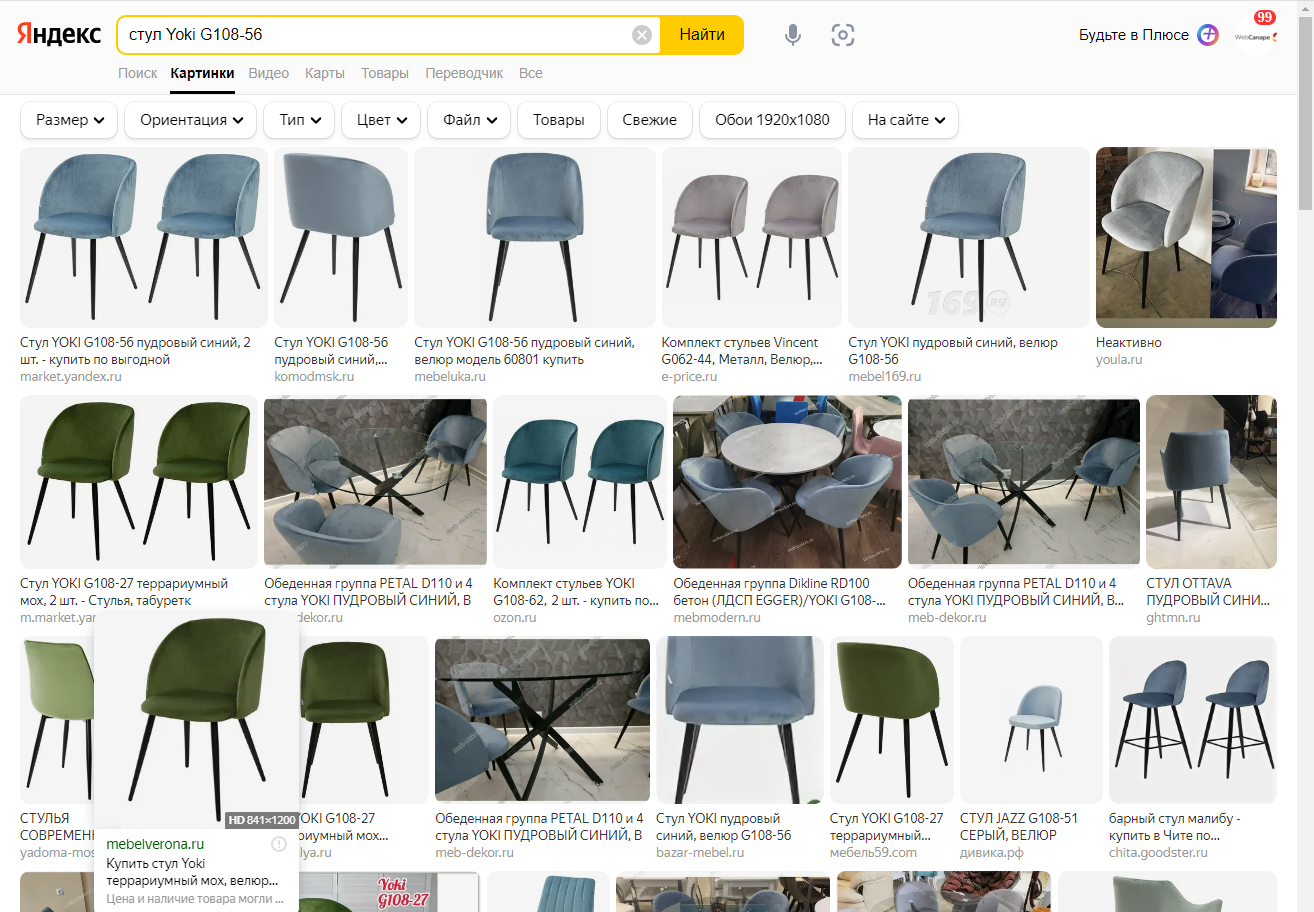Click the Найти search button
The image size is (1314, 912).
point(702,35)
